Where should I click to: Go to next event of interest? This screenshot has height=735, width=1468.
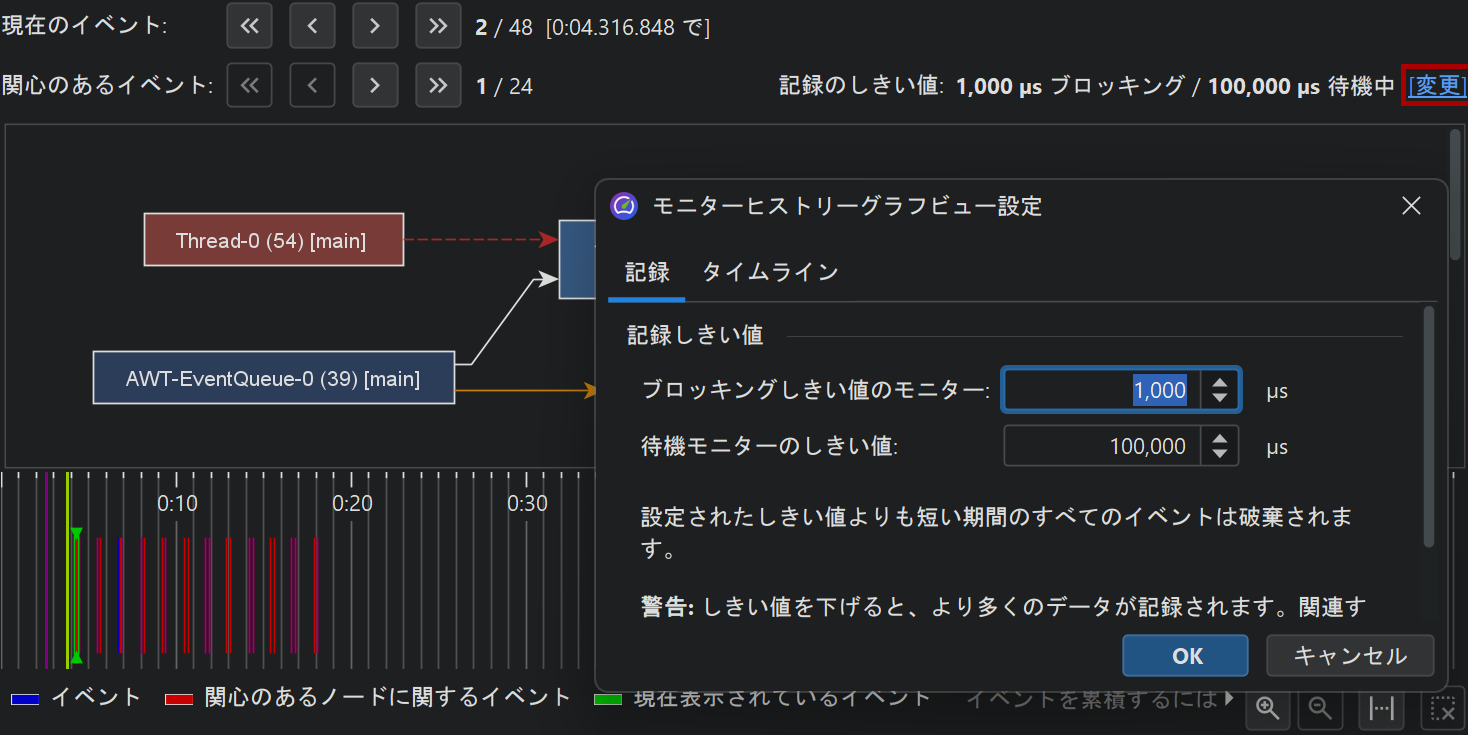[375, 86]
